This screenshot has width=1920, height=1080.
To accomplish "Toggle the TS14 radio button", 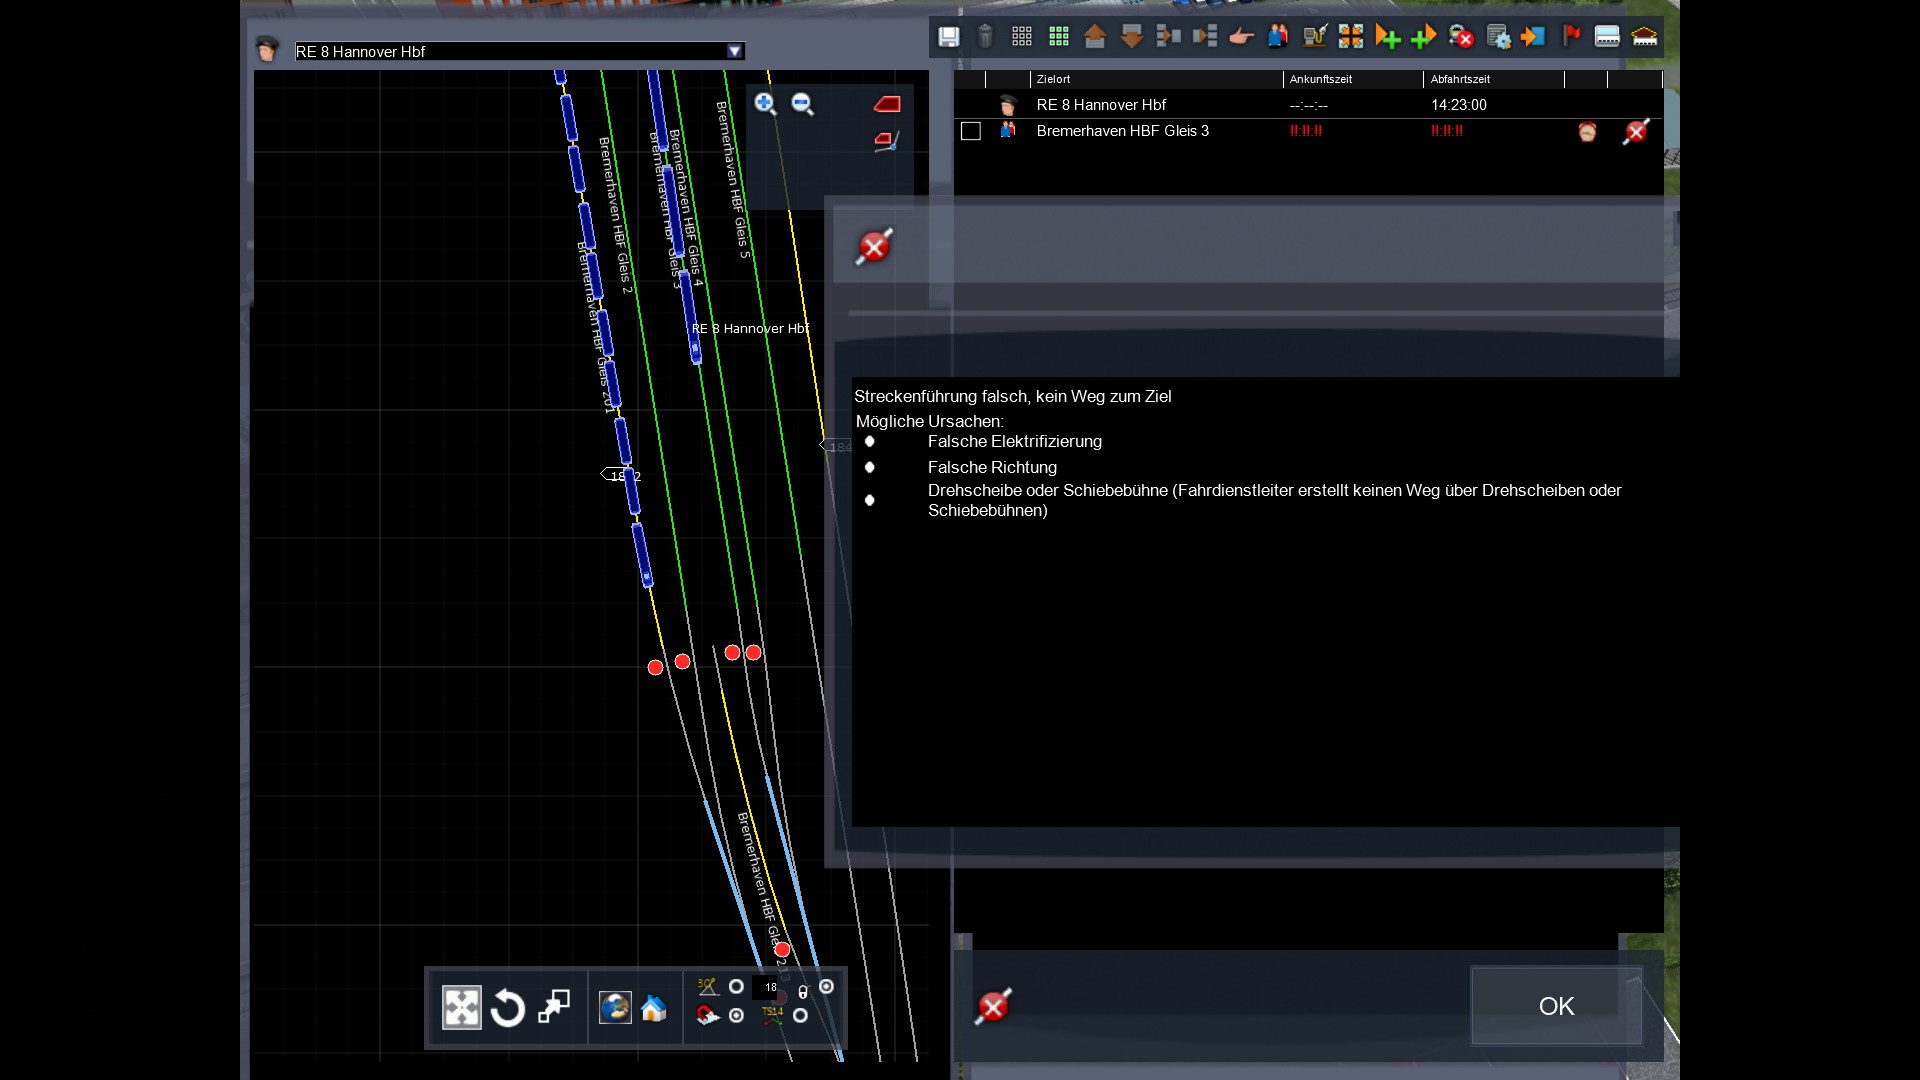I will click(x=800, y=1016).
